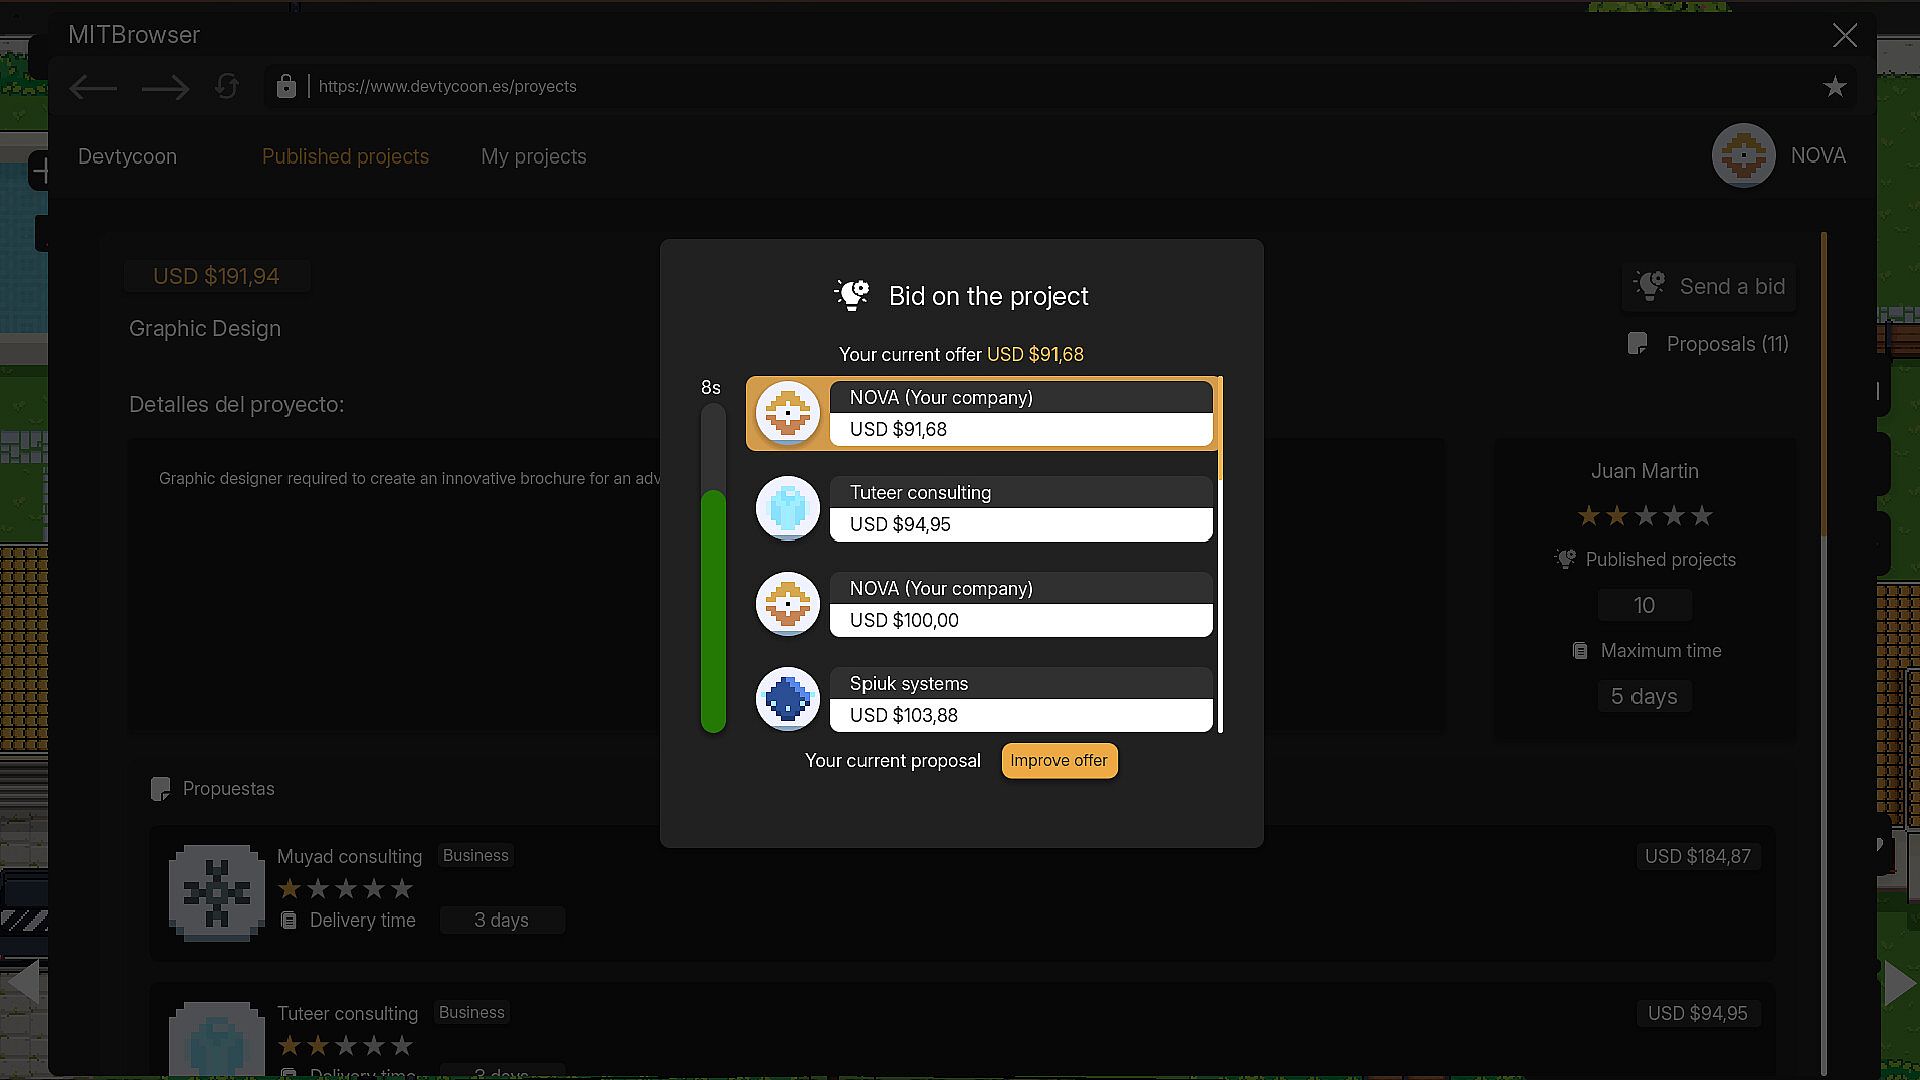Viewport: 1920px width, 1080px height.
Task: Click Spiuk systems avatar in bid list
Action: pyautogui.click(x=788, y=699)
